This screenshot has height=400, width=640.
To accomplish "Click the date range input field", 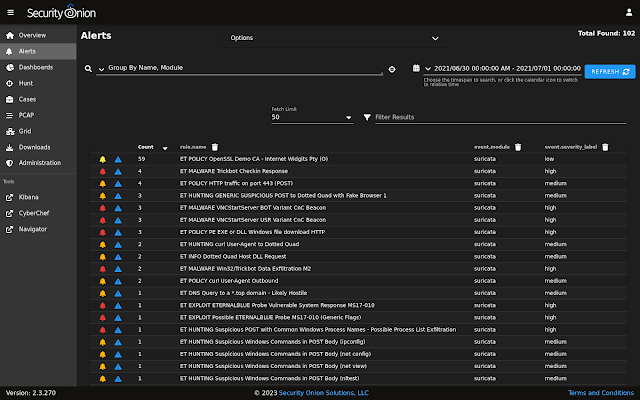I will (507, 69).
